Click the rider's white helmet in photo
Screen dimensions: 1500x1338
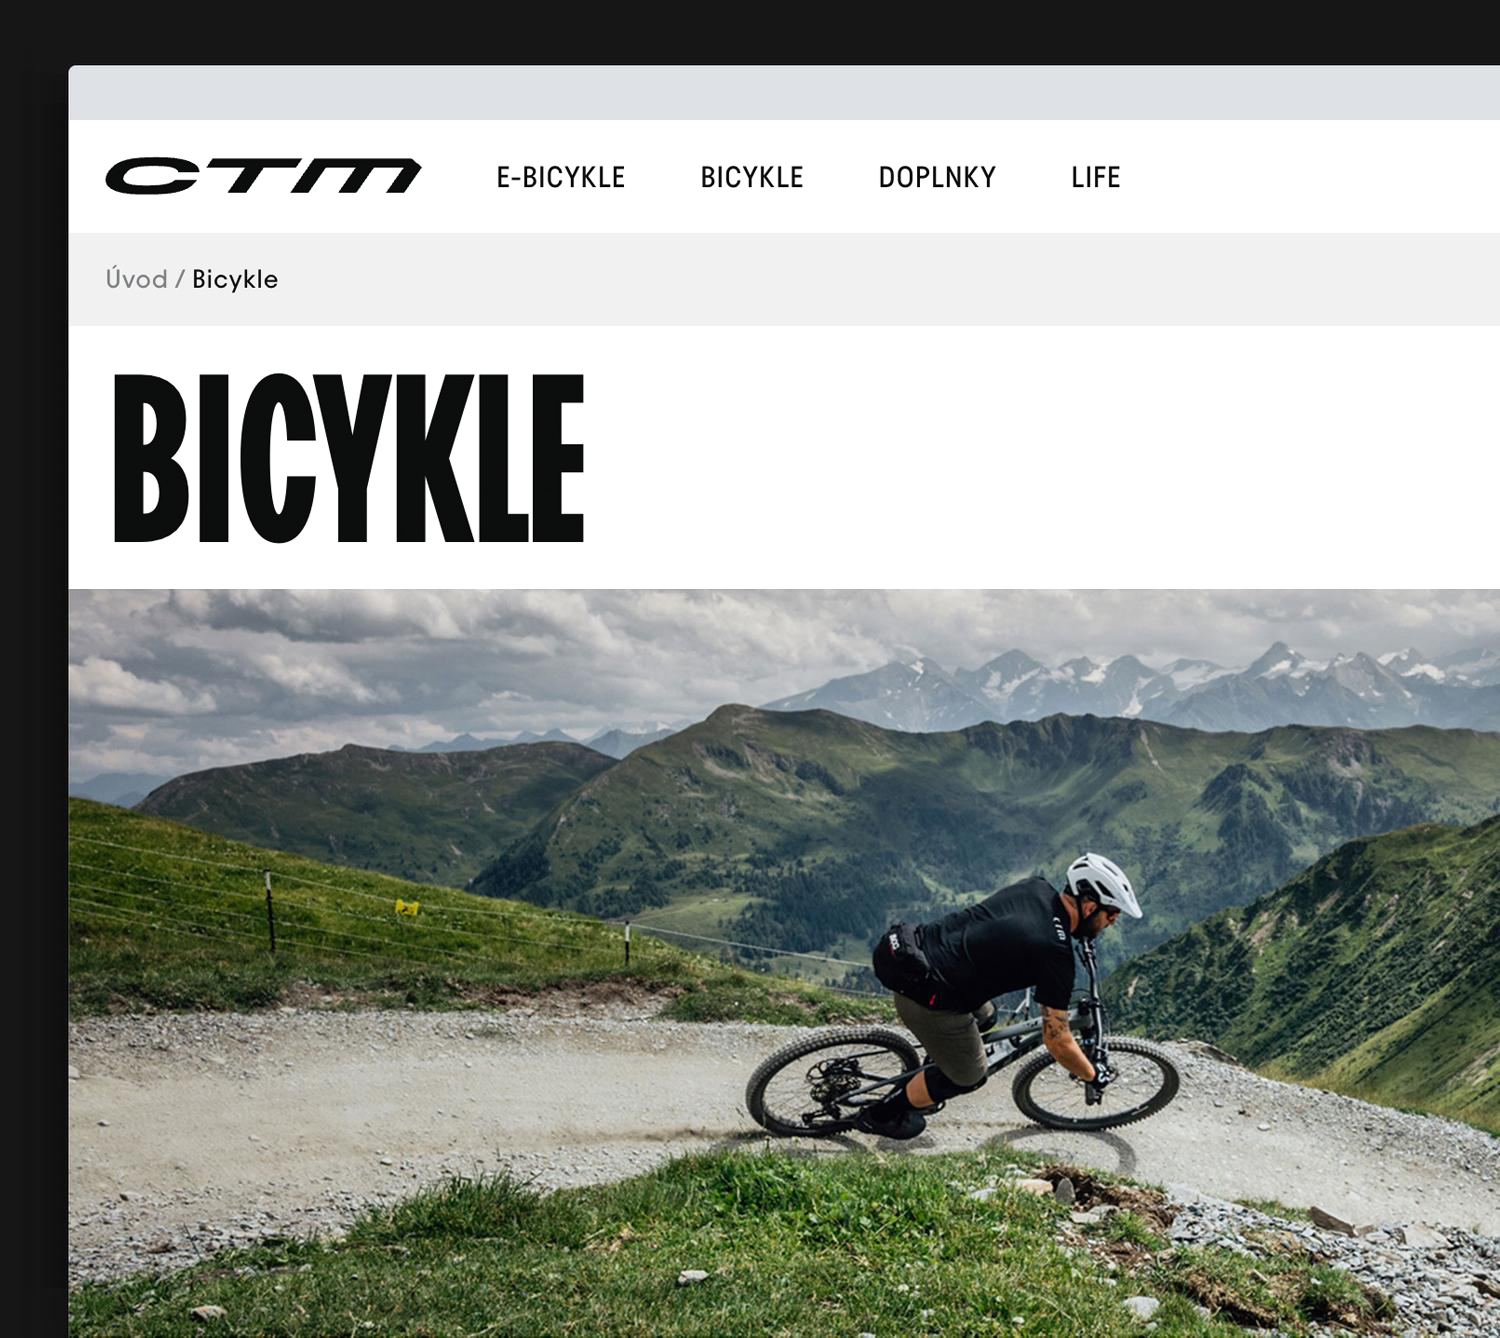1102,883
